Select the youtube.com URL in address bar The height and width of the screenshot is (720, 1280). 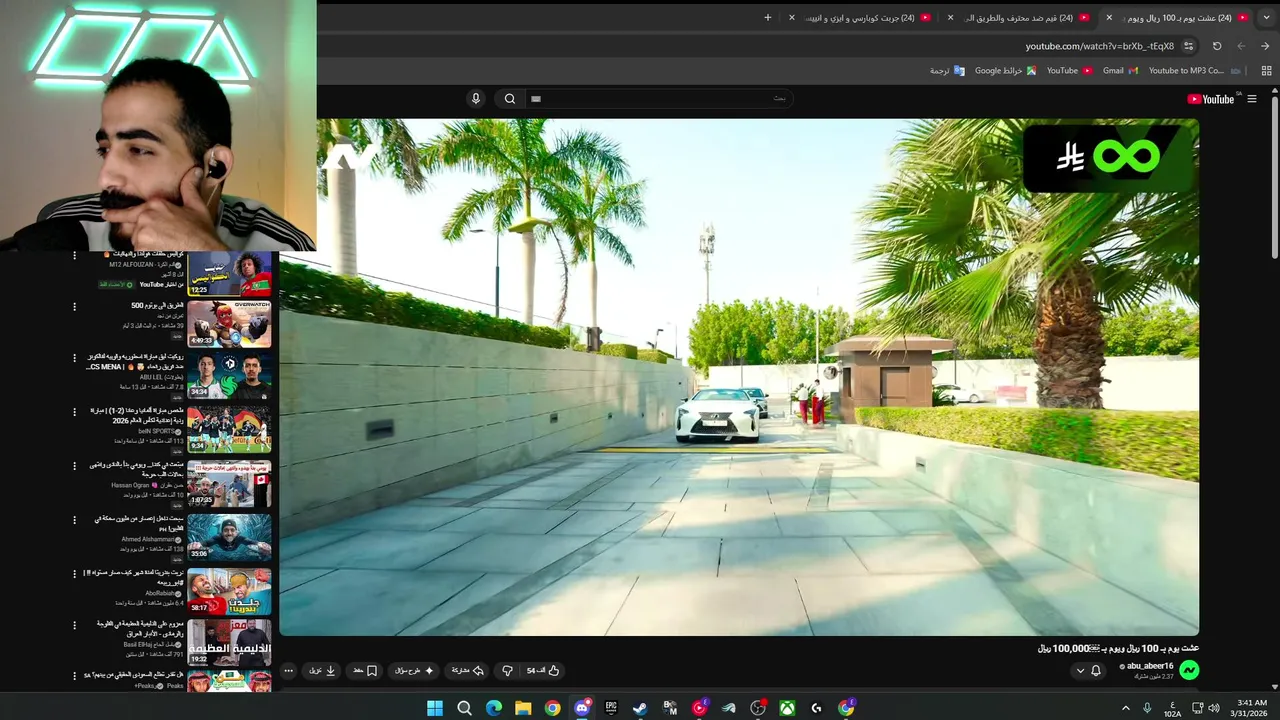coord(1099,46)
